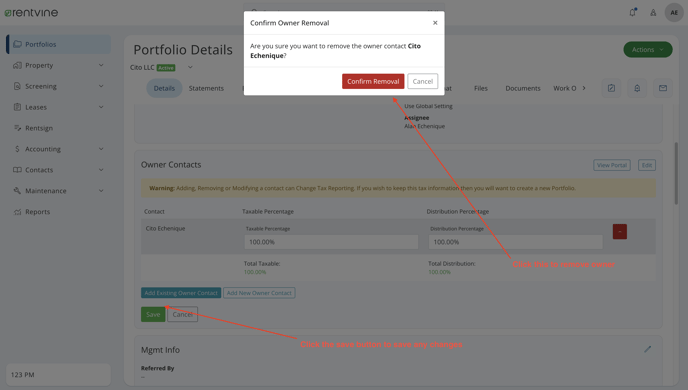The image size is (688, 390).
Task: Switch to the Details tab
Action: tap(164, 88)
